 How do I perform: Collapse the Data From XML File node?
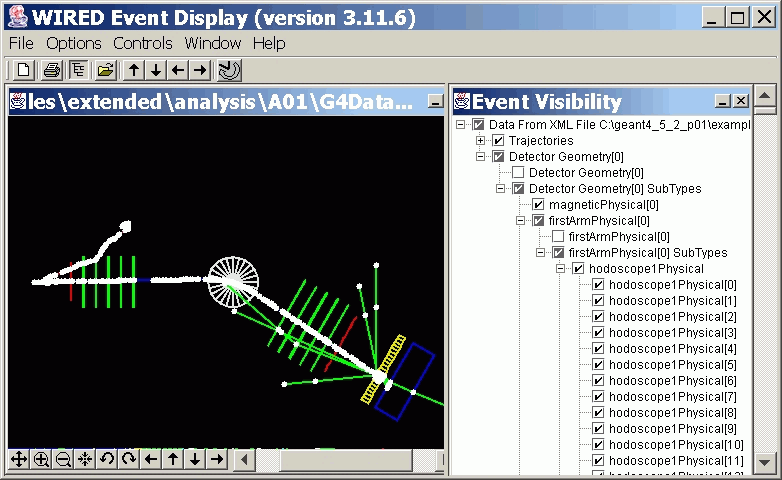point(461,125)
